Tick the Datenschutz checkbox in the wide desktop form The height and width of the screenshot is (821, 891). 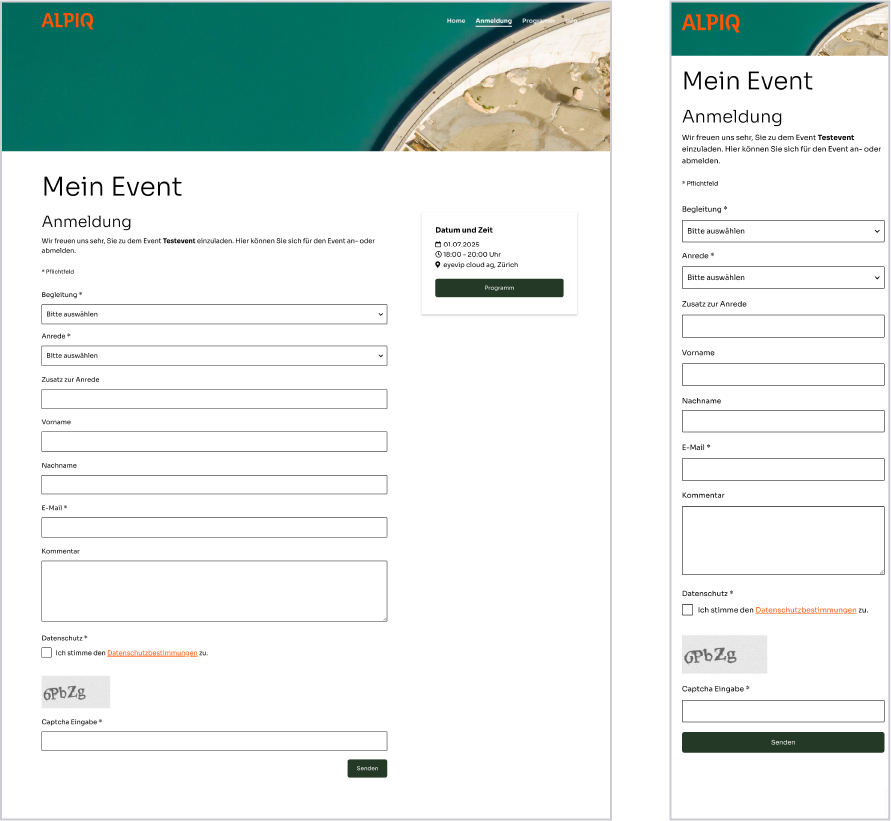(47, 652)
